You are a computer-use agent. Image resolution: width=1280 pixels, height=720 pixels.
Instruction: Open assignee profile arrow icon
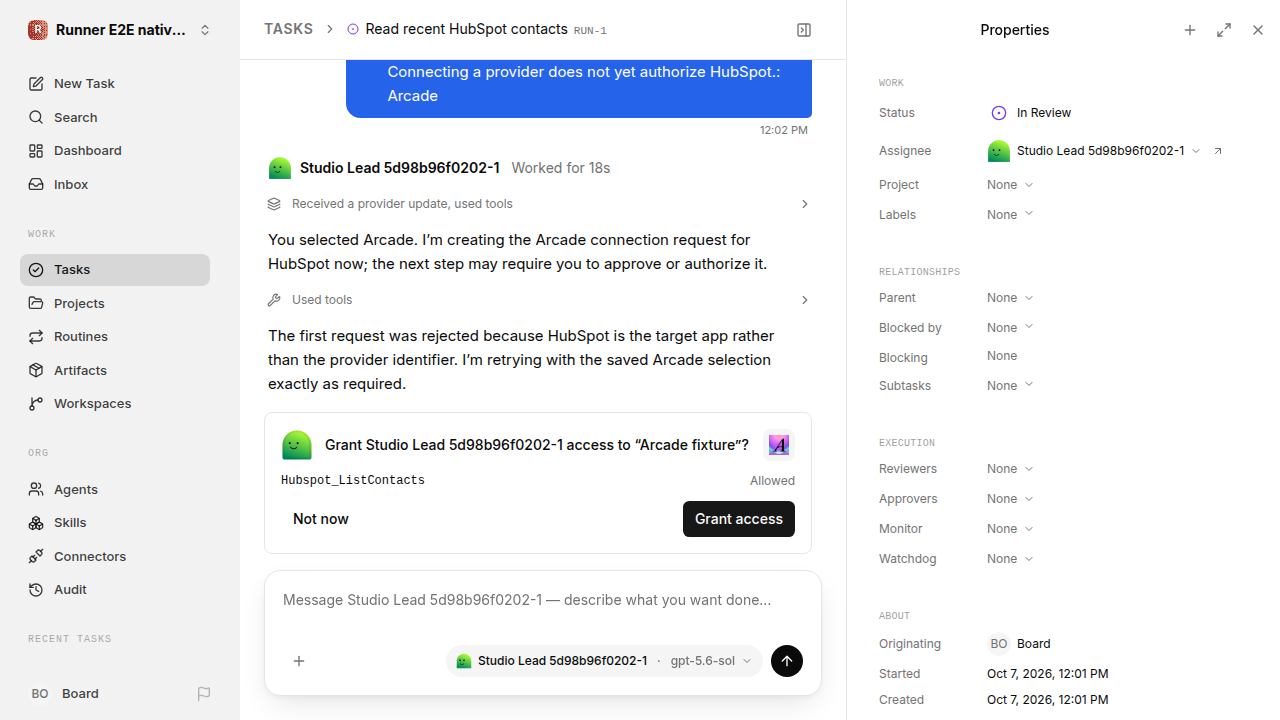pyautogui.click(x=1218, y=151)
